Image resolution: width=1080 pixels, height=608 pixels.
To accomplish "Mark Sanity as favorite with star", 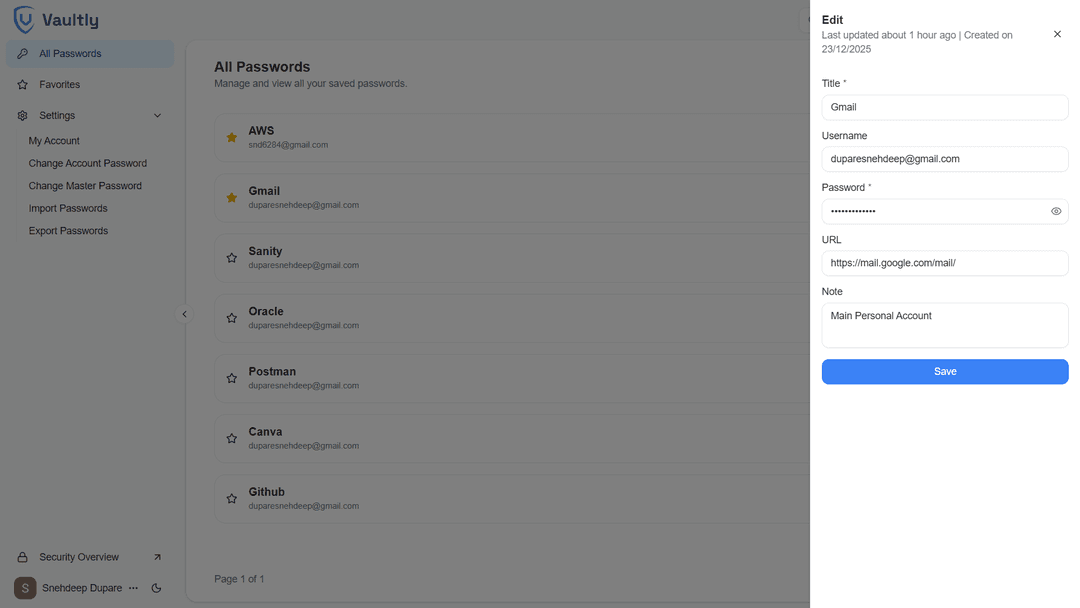I will coord(232,258).
